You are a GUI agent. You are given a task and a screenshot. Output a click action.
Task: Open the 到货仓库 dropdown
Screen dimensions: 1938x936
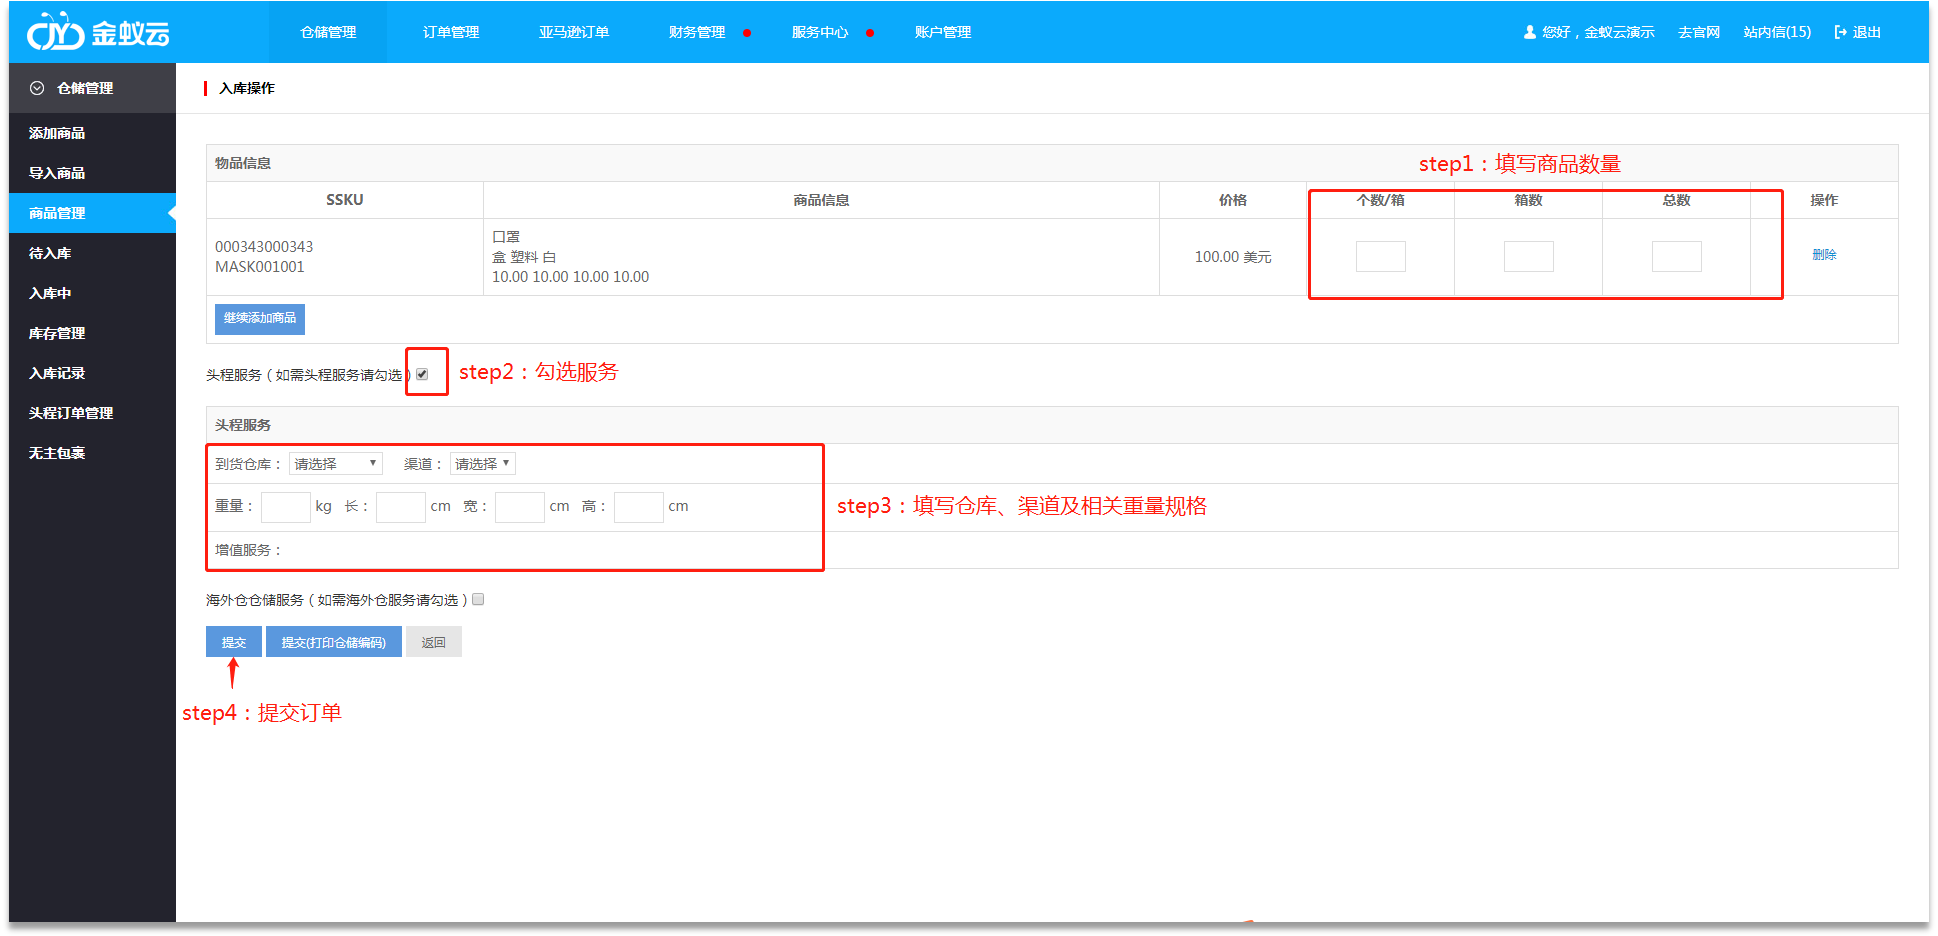pos(335,464)
